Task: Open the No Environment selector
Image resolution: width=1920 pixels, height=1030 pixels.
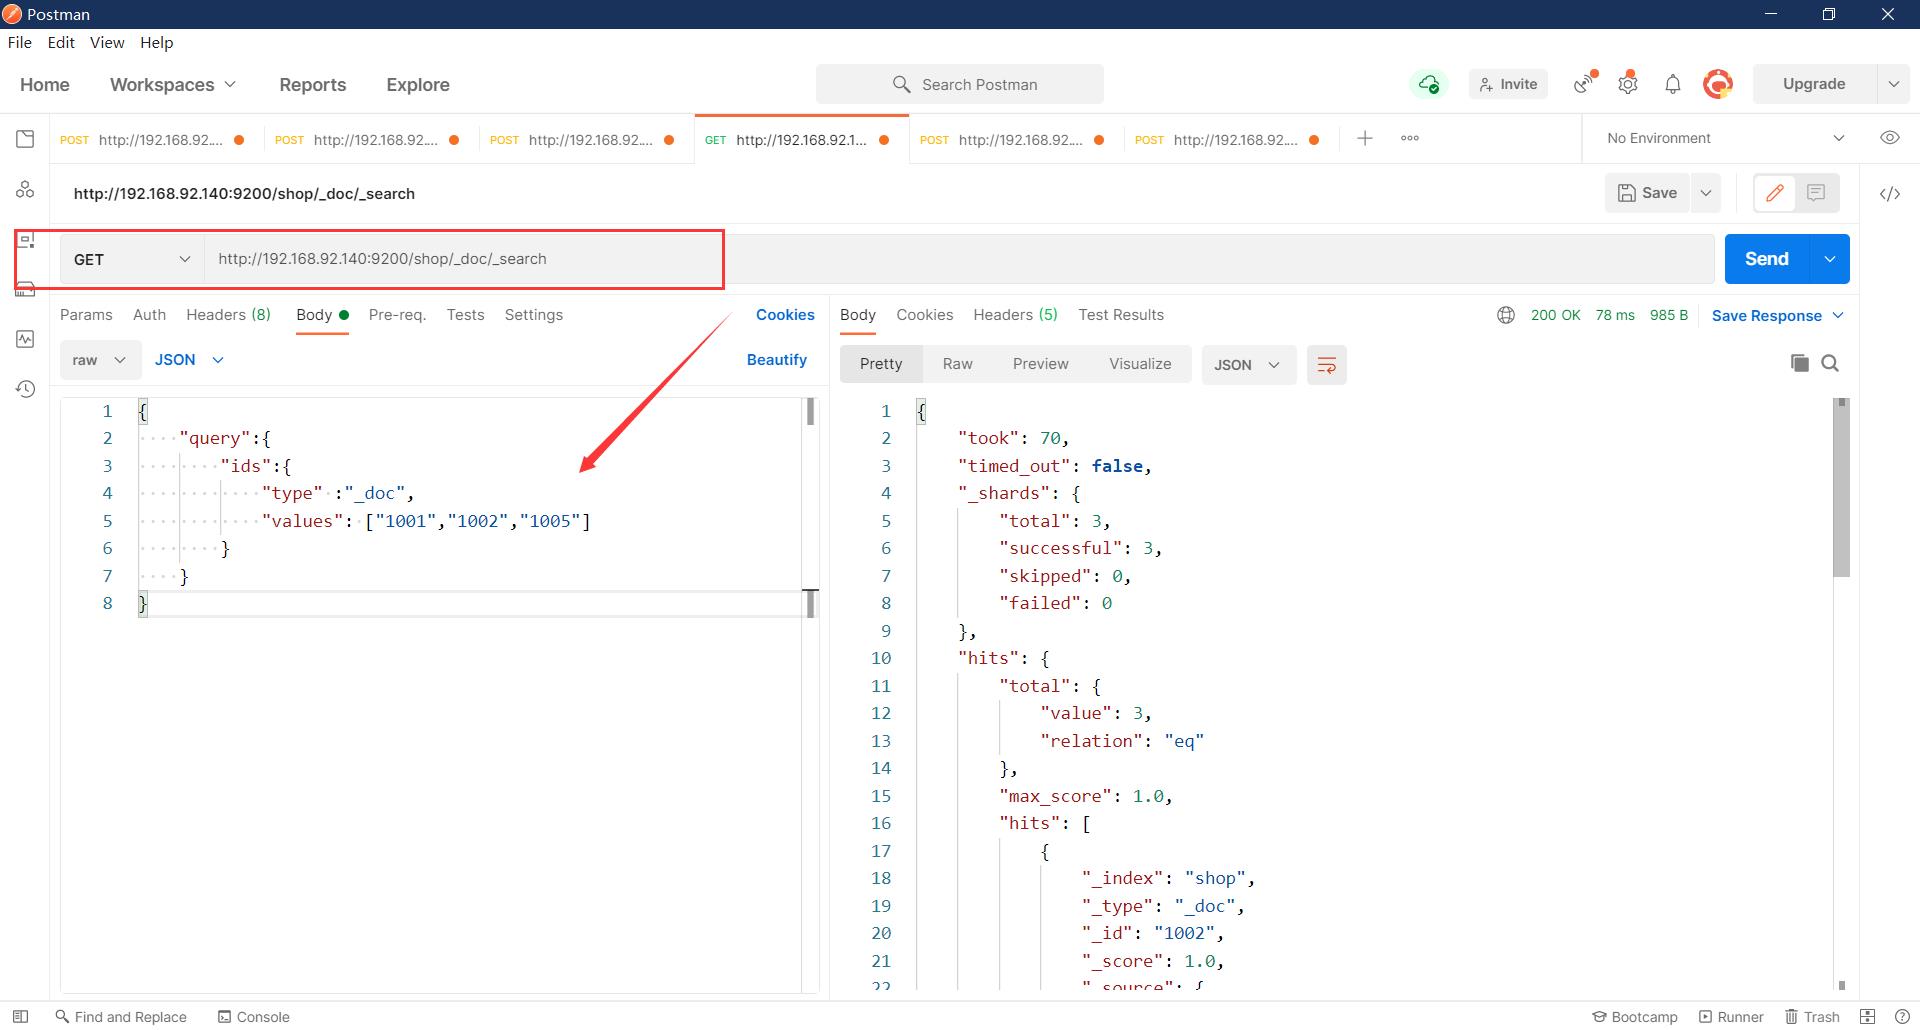Action: [x=1725, y=138]
